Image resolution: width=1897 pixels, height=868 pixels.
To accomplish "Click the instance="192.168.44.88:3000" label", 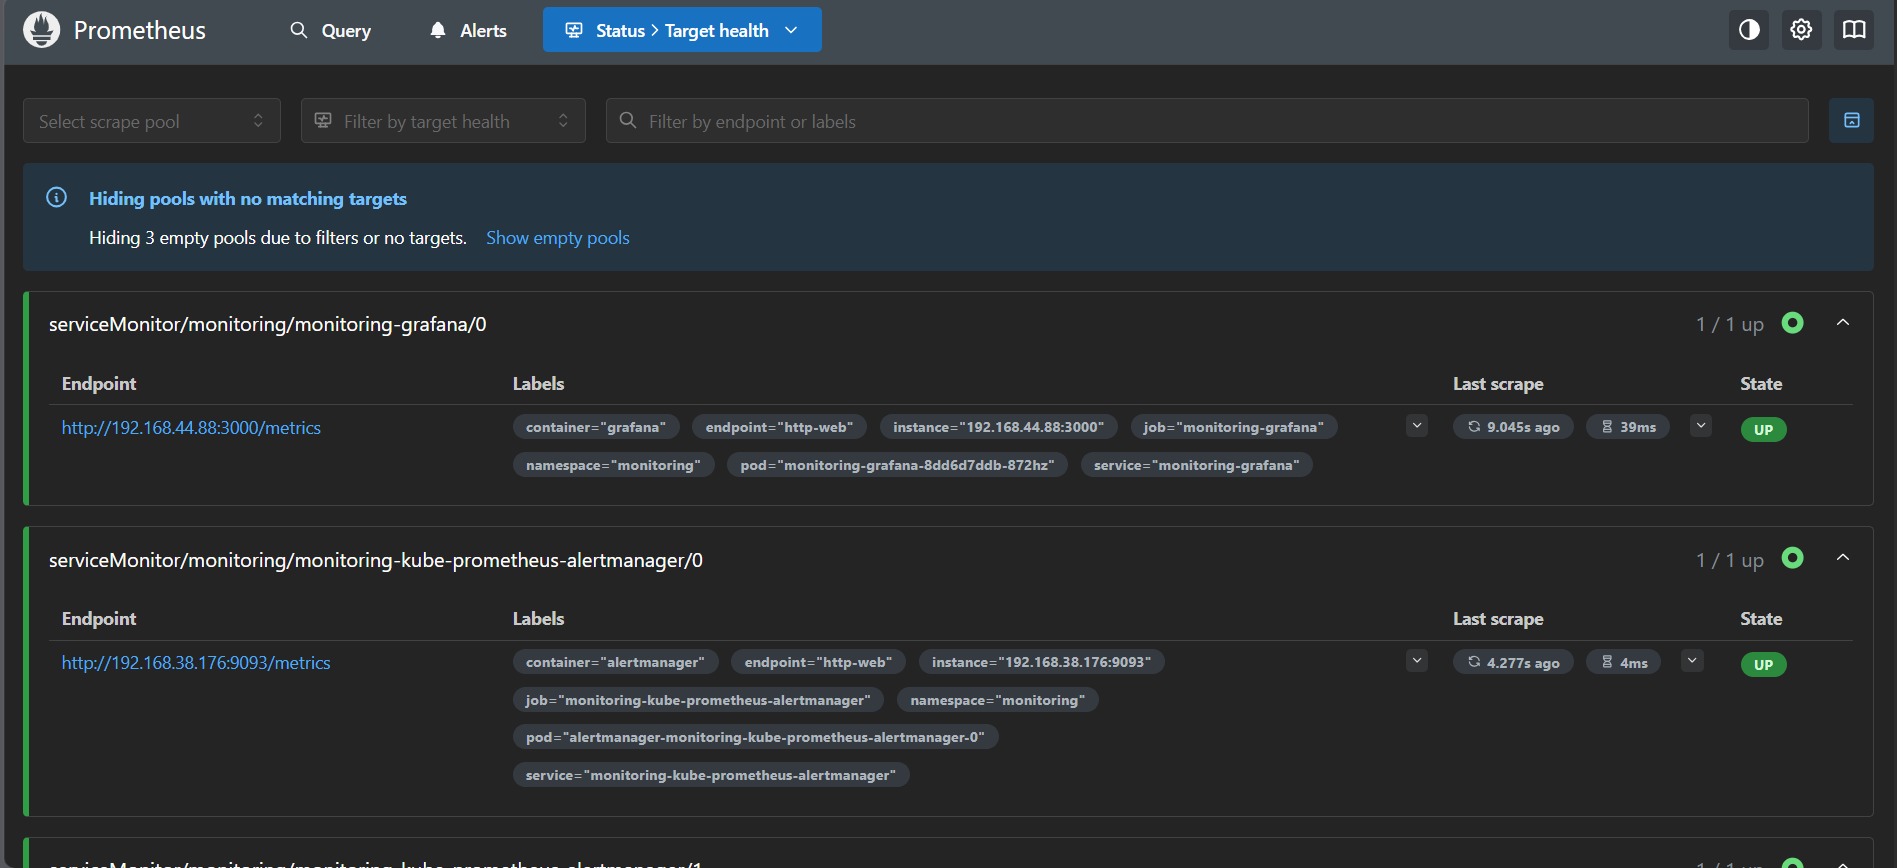I will tap(999, 427).
